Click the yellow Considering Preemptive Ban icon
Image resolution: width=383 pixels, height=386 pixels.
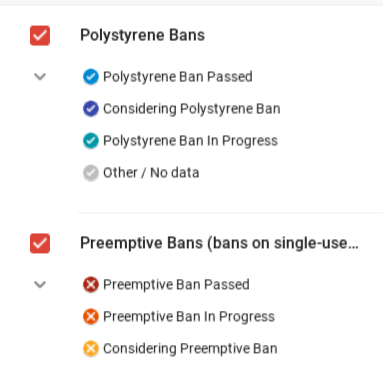click(91, 349)
